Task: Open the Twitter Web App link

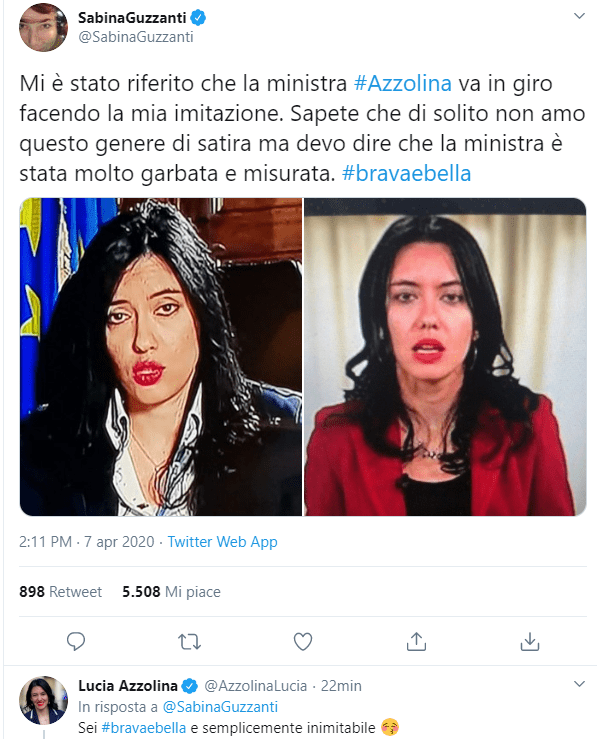Action: [222, 542]
